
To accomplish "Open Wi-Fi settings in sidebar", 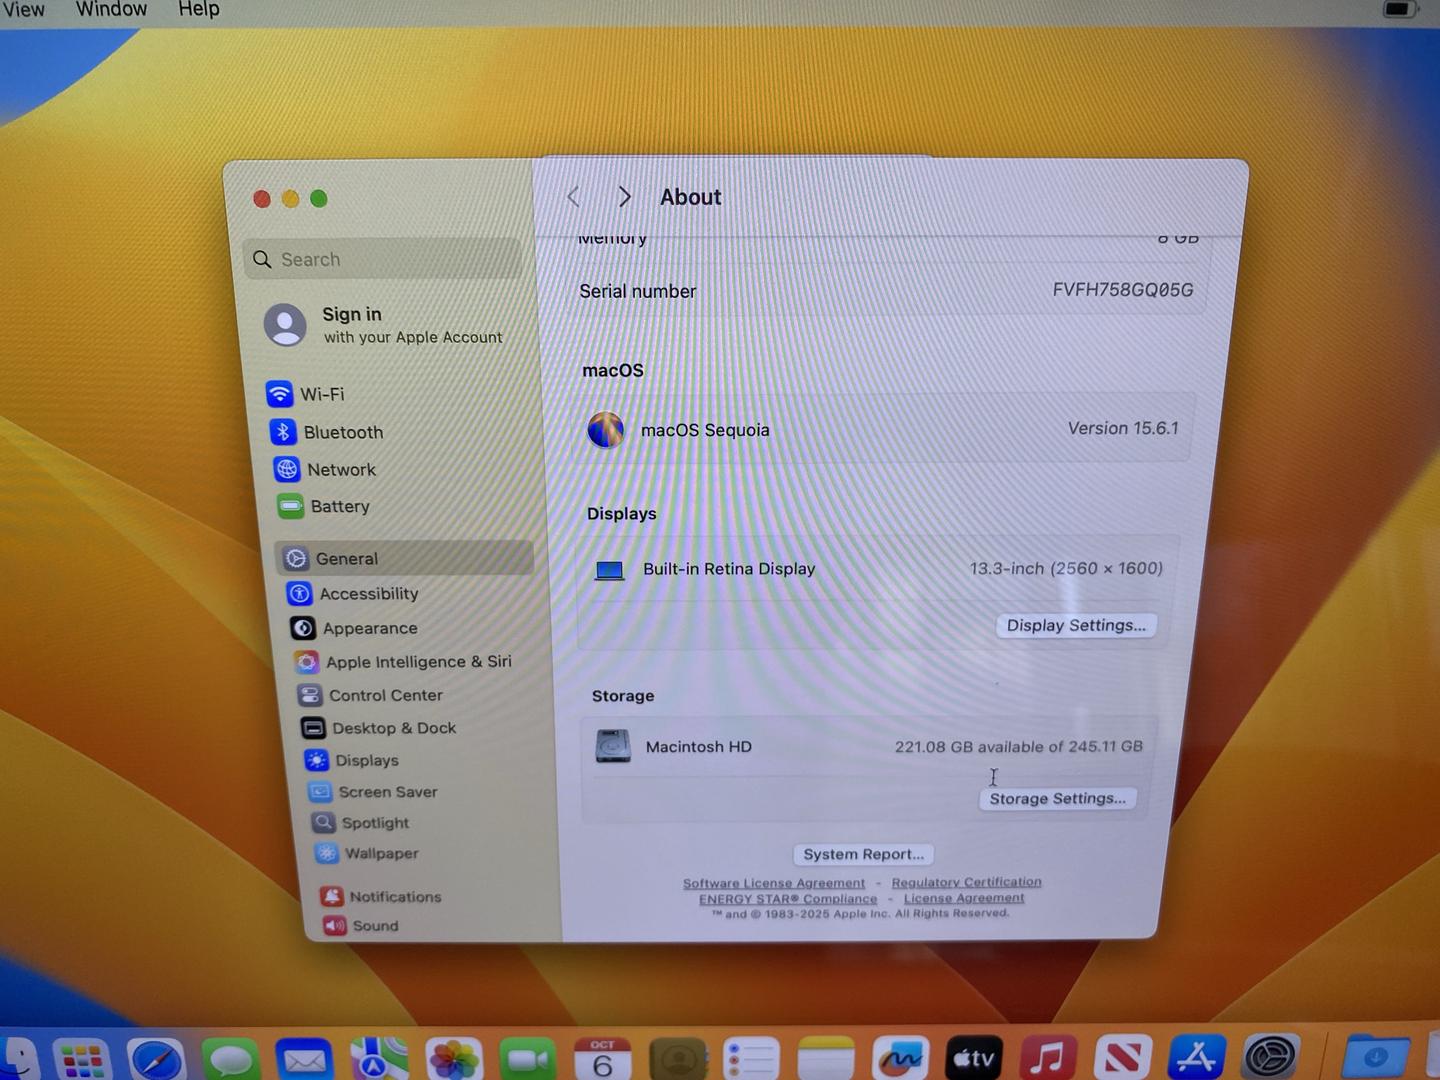I will (x=321, y=394).
